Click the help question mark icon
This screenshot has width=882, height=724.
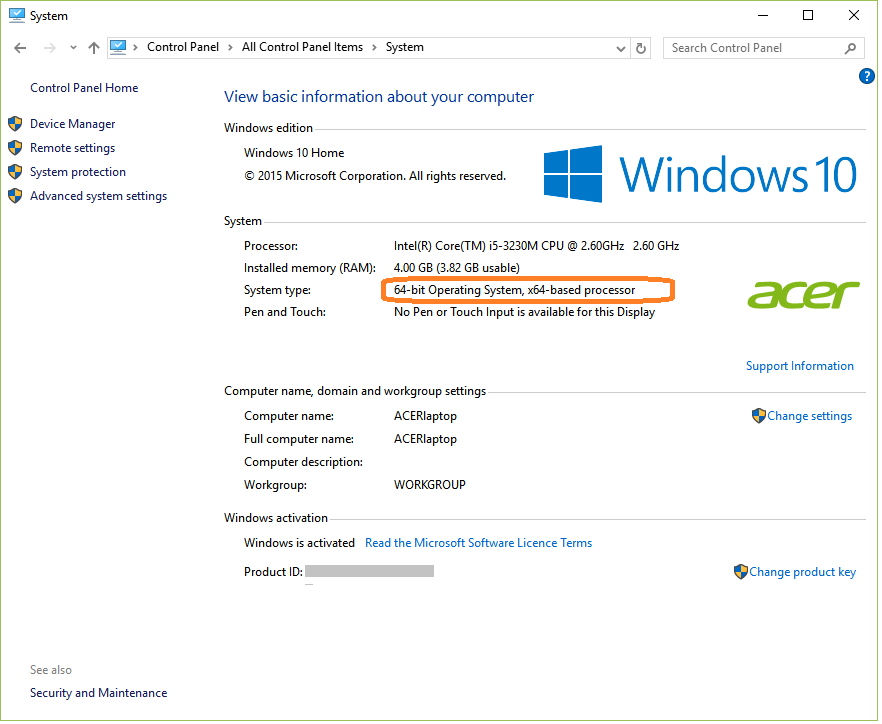867,76
